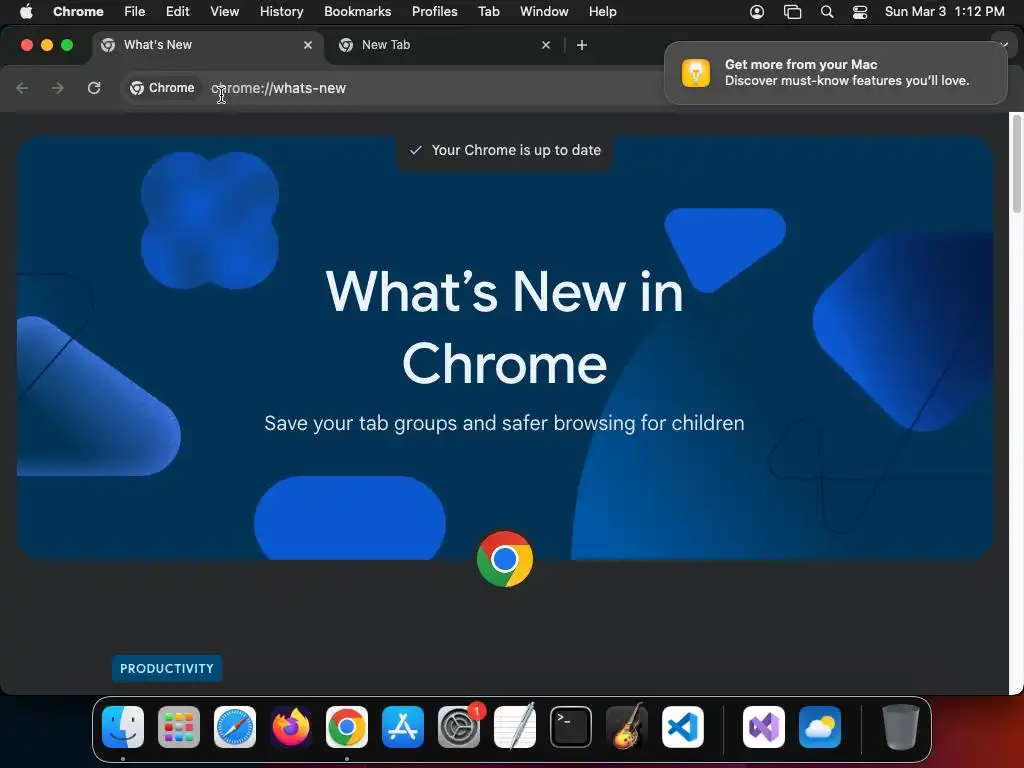The width and height of the screenshot is (1024, 768).
Task: Open Stage Manager windows icon in menu bar
Action: (x=792, y=12)
